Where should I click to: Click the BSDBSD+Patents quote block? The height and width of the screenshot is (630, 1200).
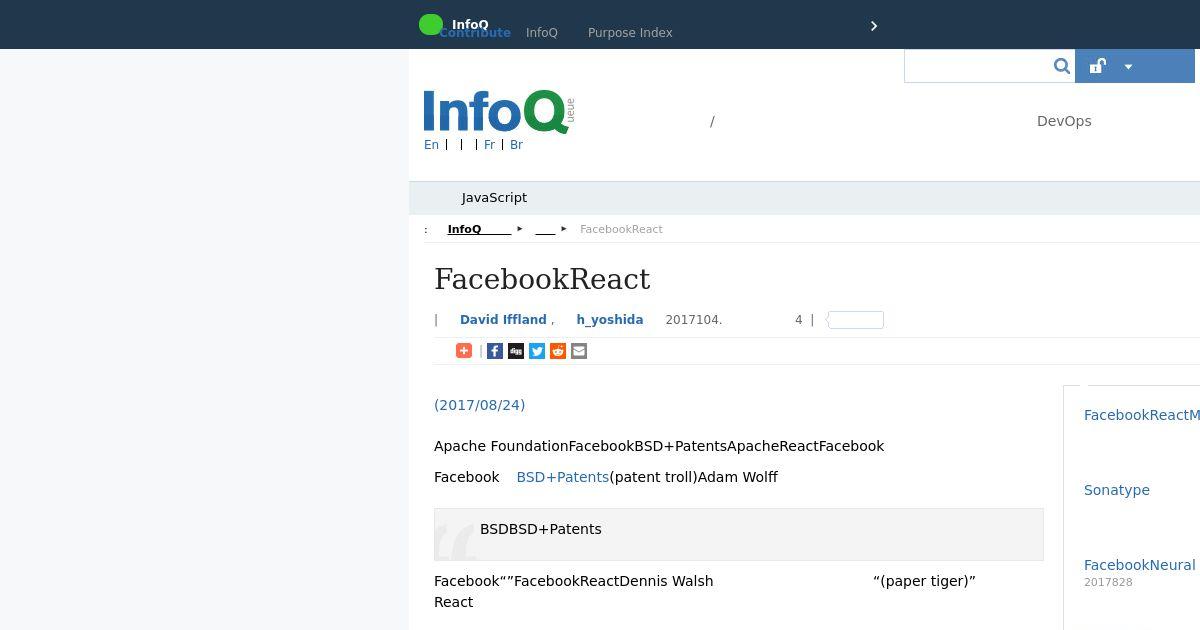(739, 534)
